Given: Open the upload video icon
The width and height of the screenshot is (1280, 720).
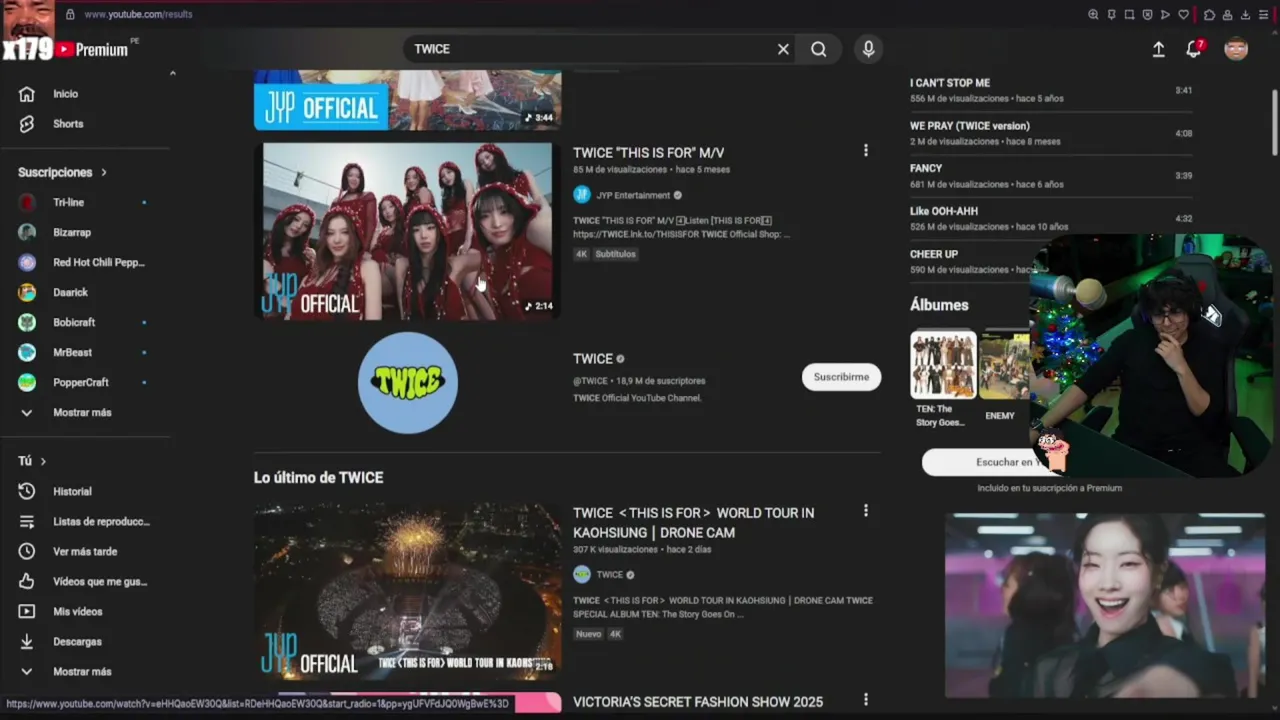Looking at the screenshot, I should click(1158, 49).
